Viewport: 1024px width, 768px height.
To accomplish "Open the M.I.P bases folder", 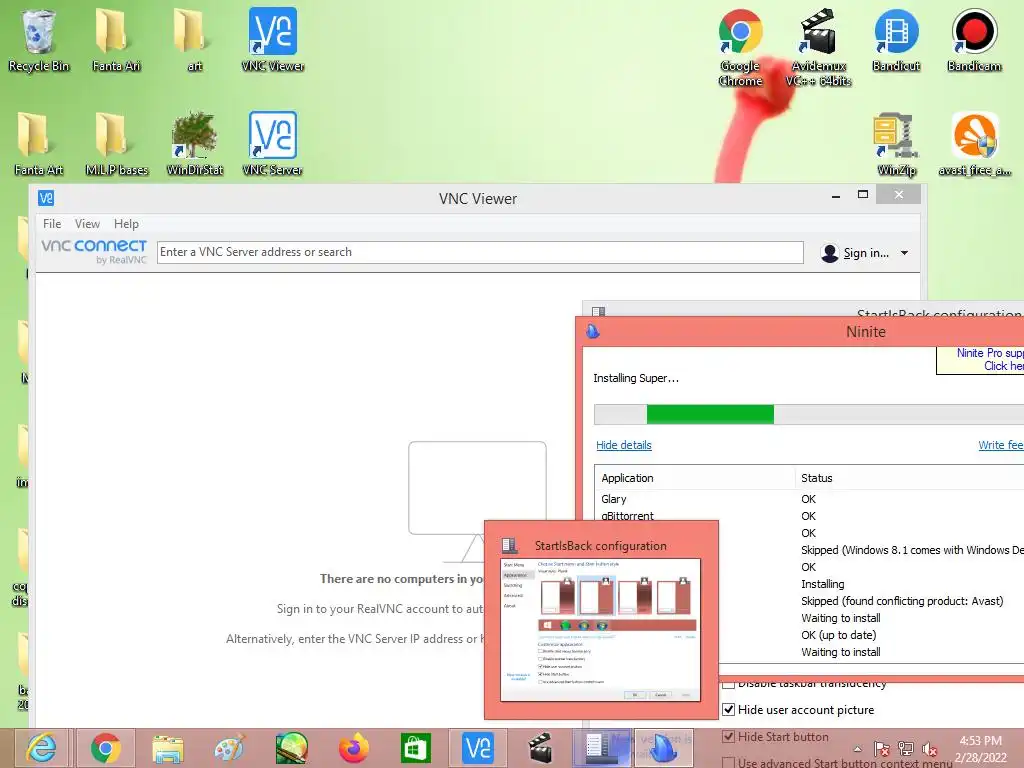I will point(116,144).
